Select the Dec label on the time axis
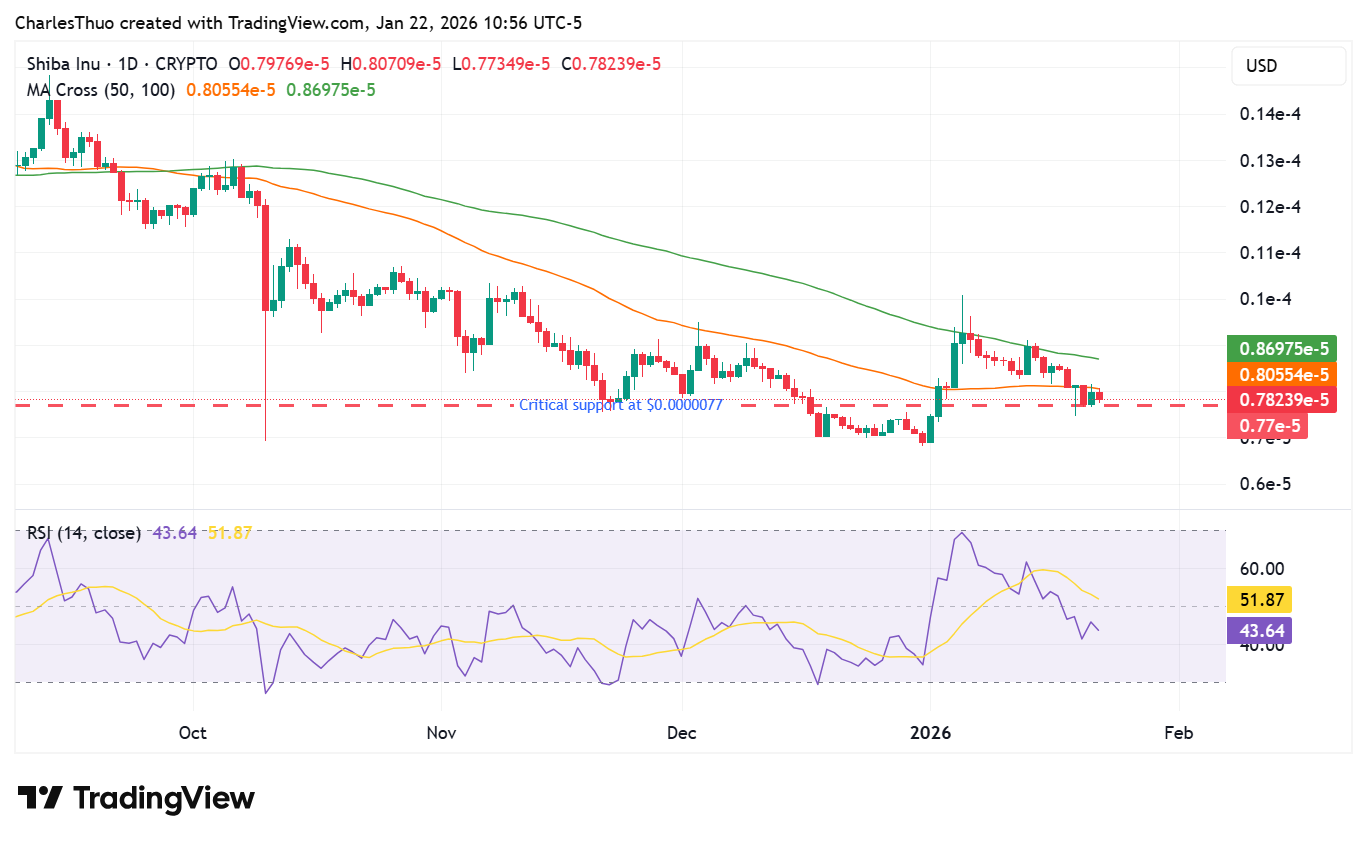The height and width of the screenshot is (843, 1367). (682, 732)
